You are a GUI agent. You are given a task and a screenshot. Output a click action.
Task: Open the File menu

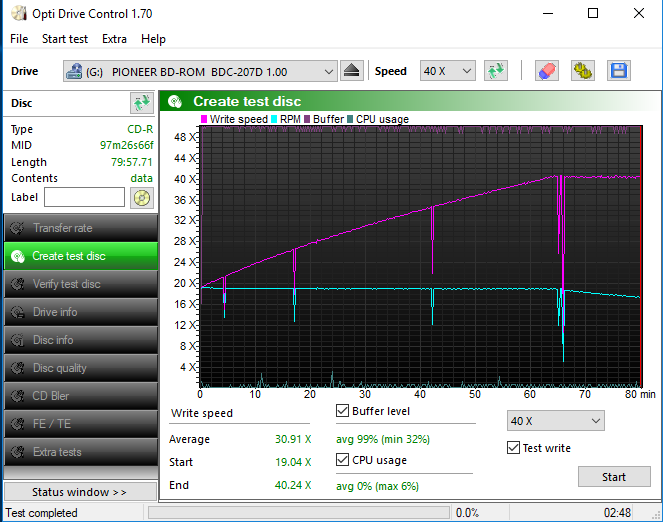pos(19,39)
